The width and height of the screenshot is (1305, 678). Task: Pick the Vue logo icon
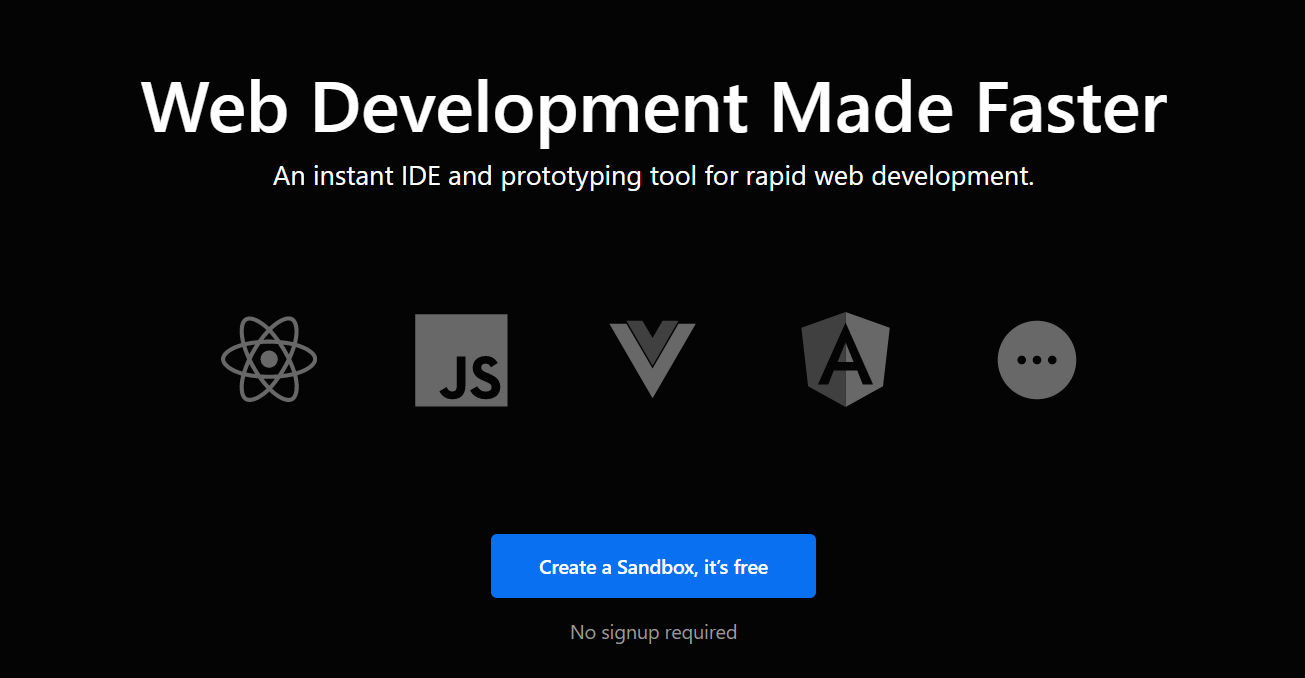653,360
